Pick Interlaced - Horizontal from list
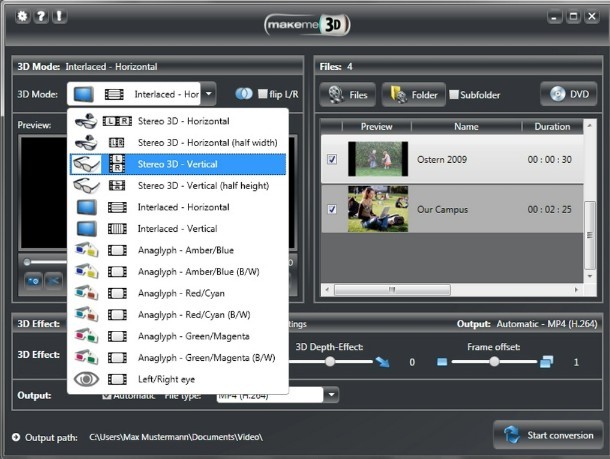Viewport: 610px width, 459px height. click(x=178, y=207)
